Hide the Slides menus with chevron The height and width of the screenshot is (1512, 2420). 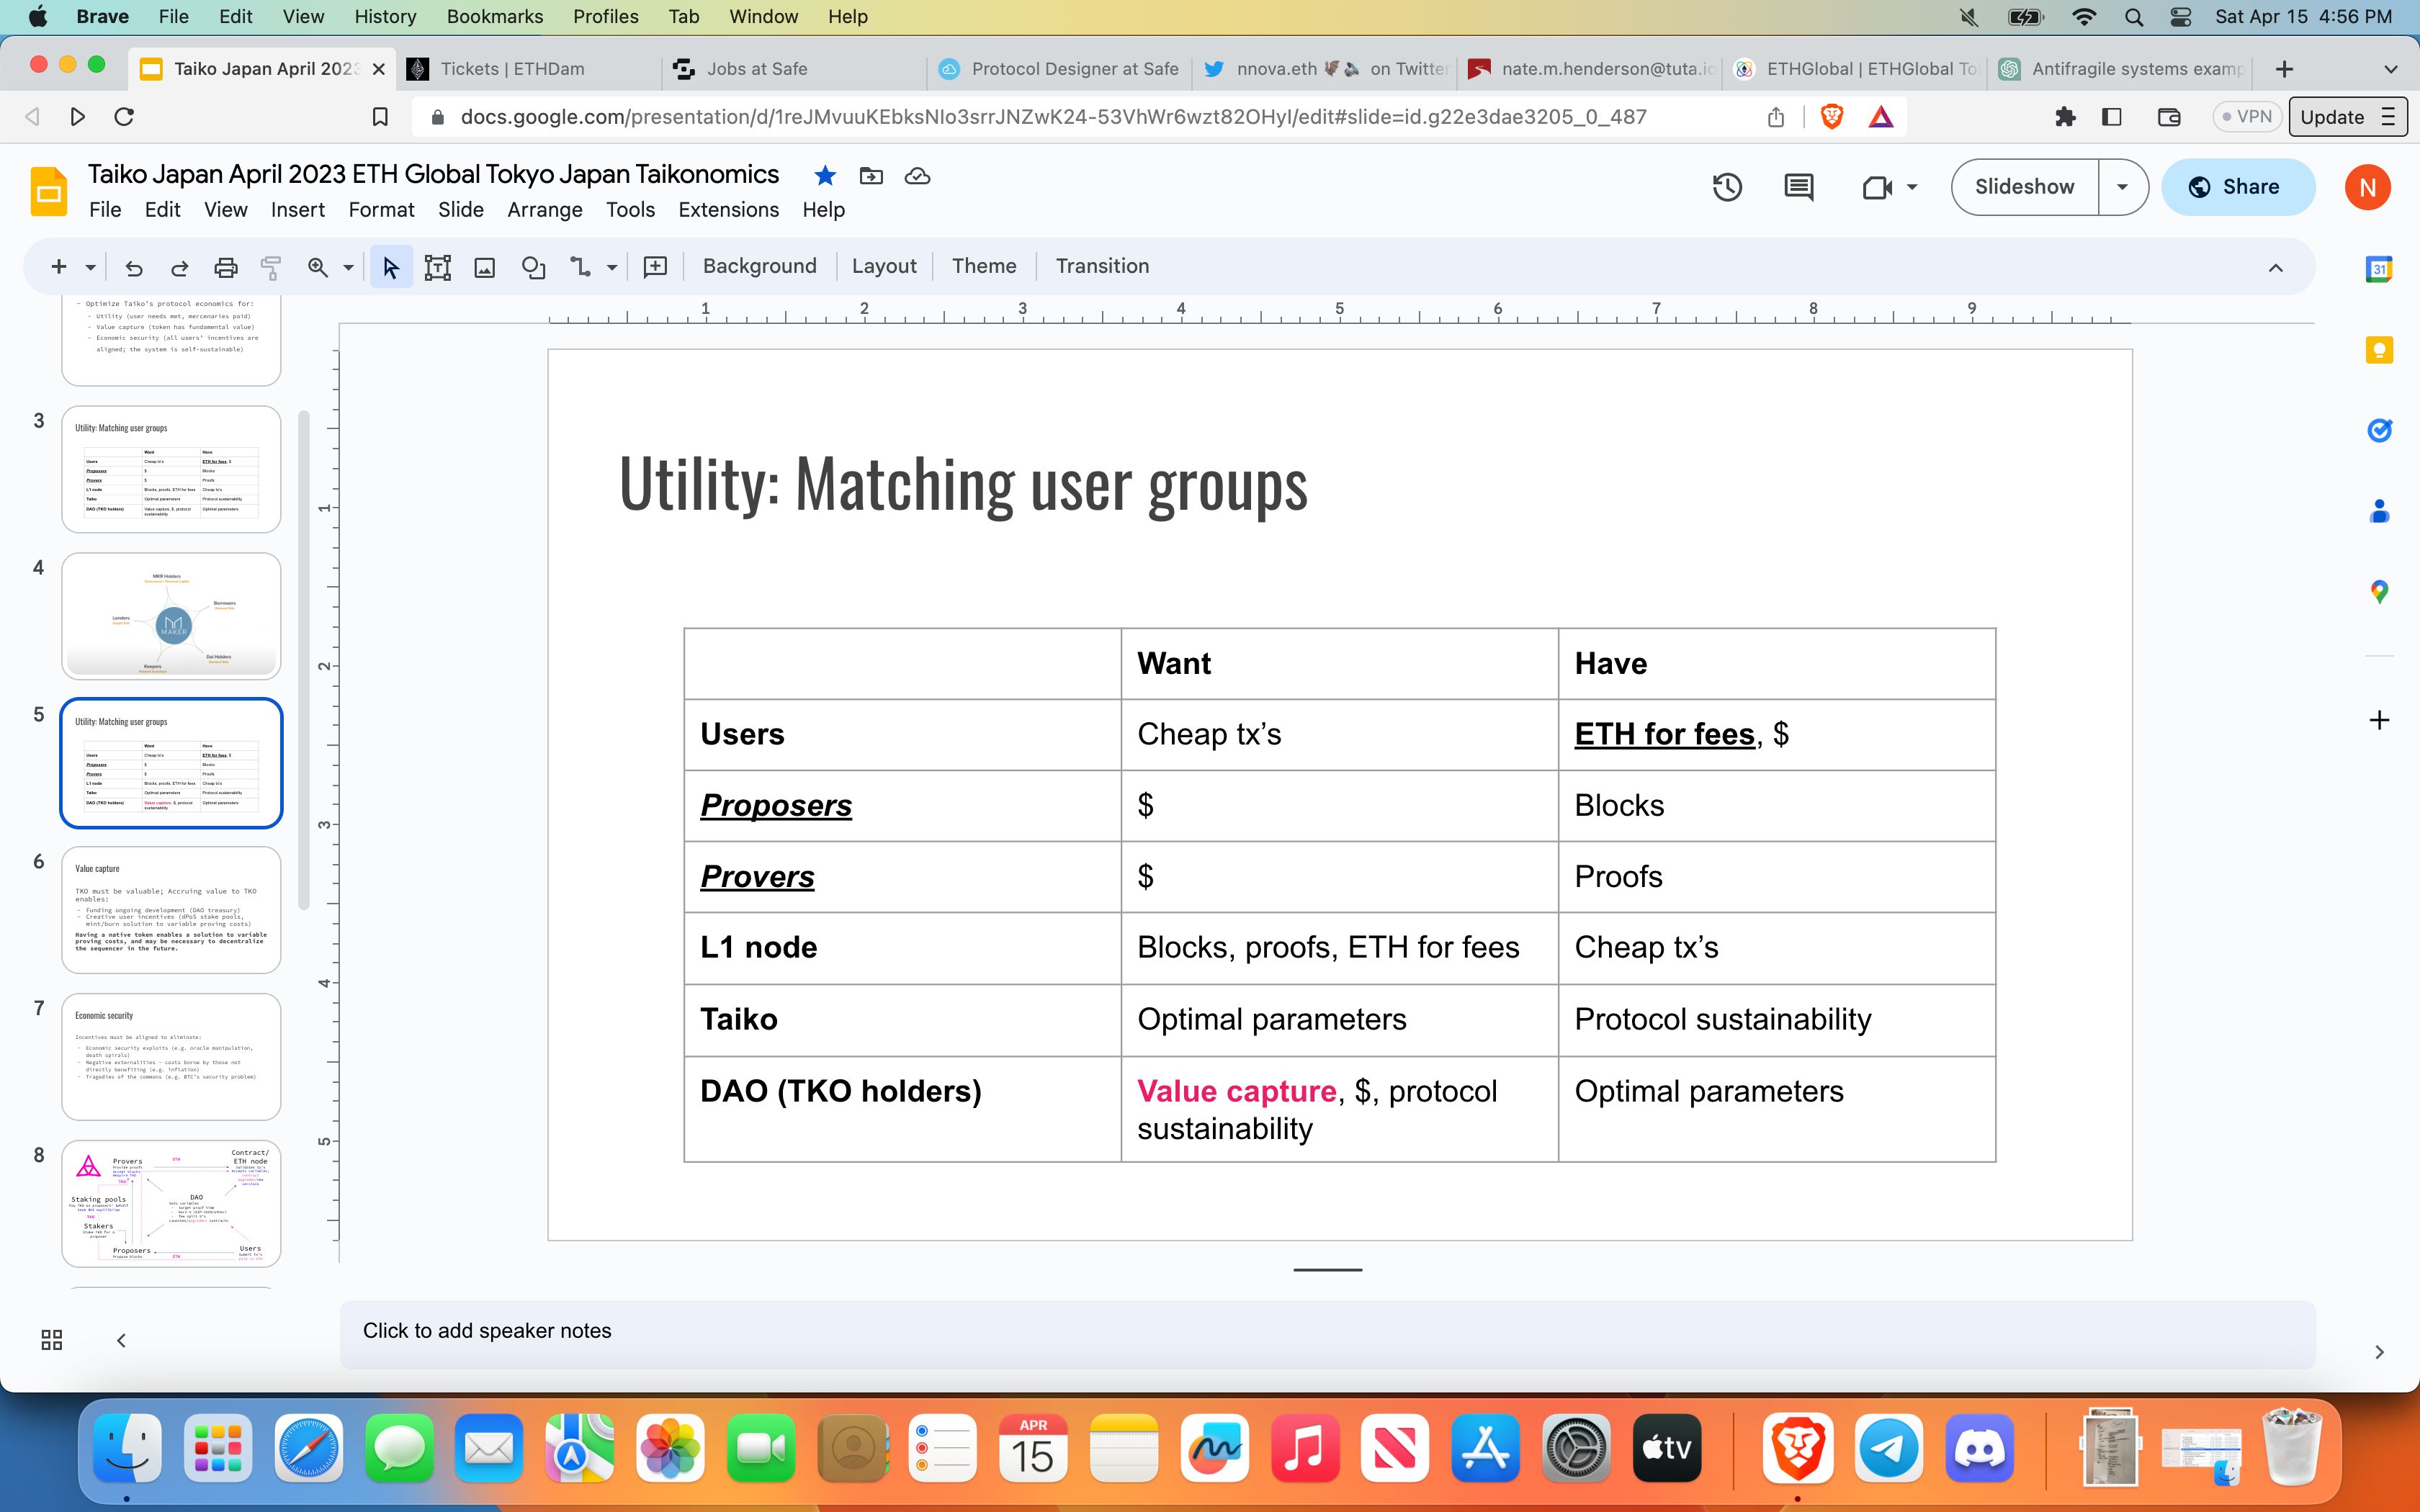[x=2276, y=267]
